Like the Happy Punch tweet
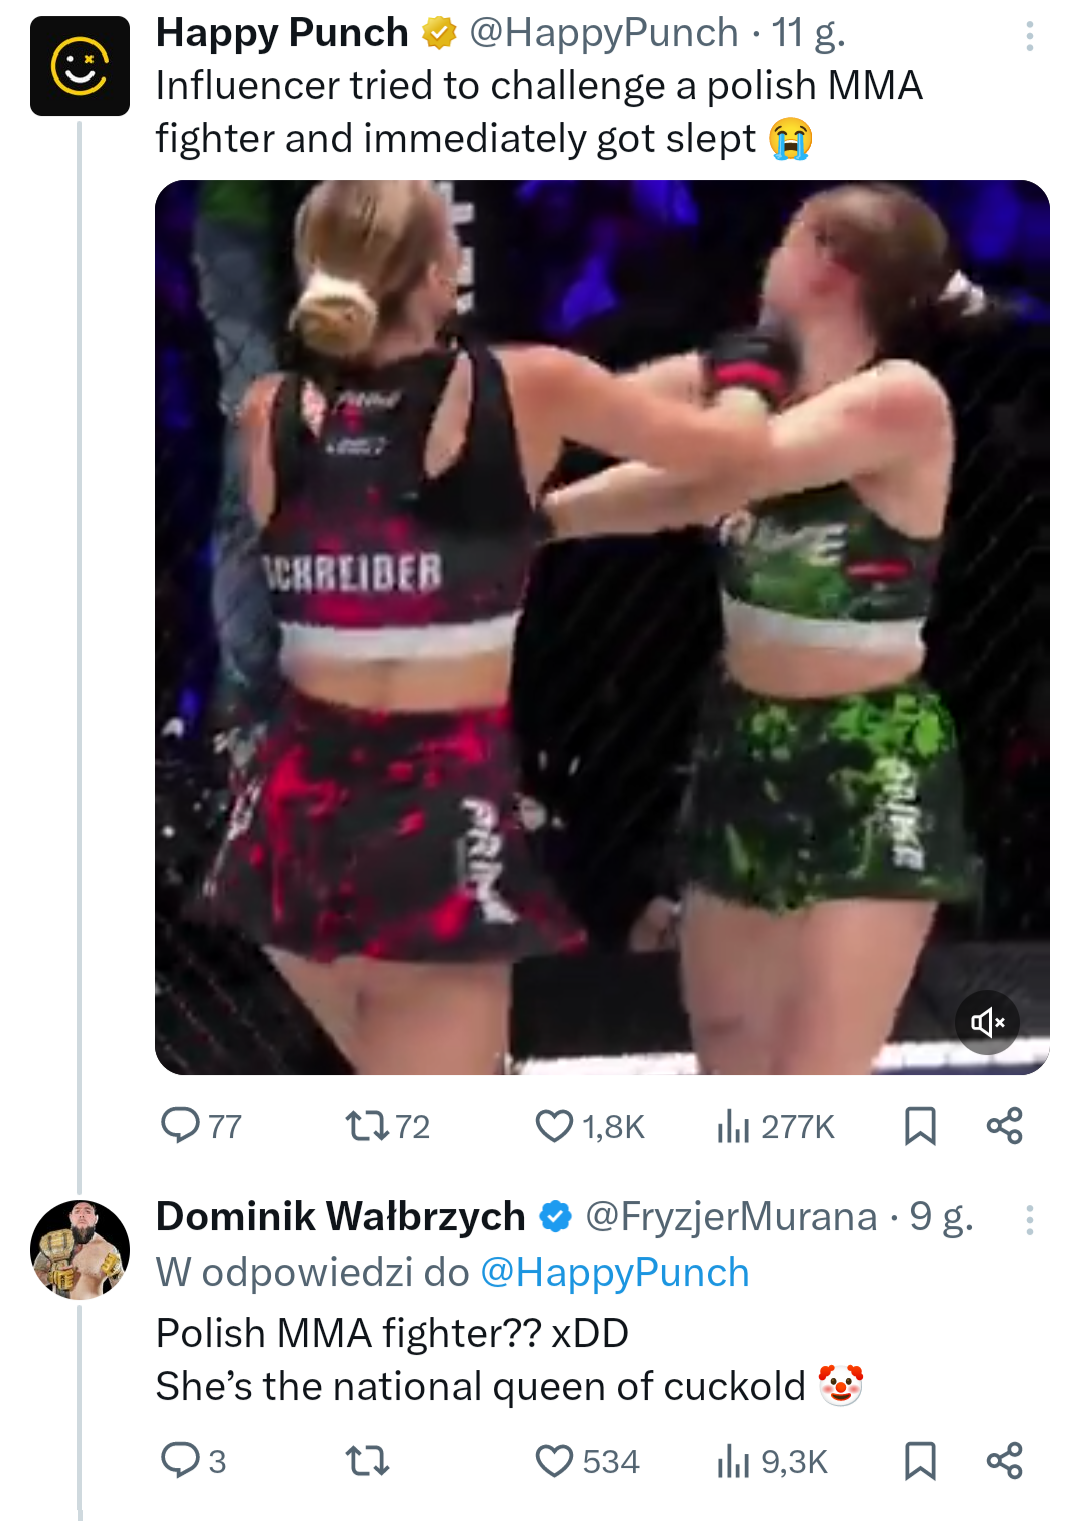This screenshot has height=1521, width=1080. [555, 1126]
